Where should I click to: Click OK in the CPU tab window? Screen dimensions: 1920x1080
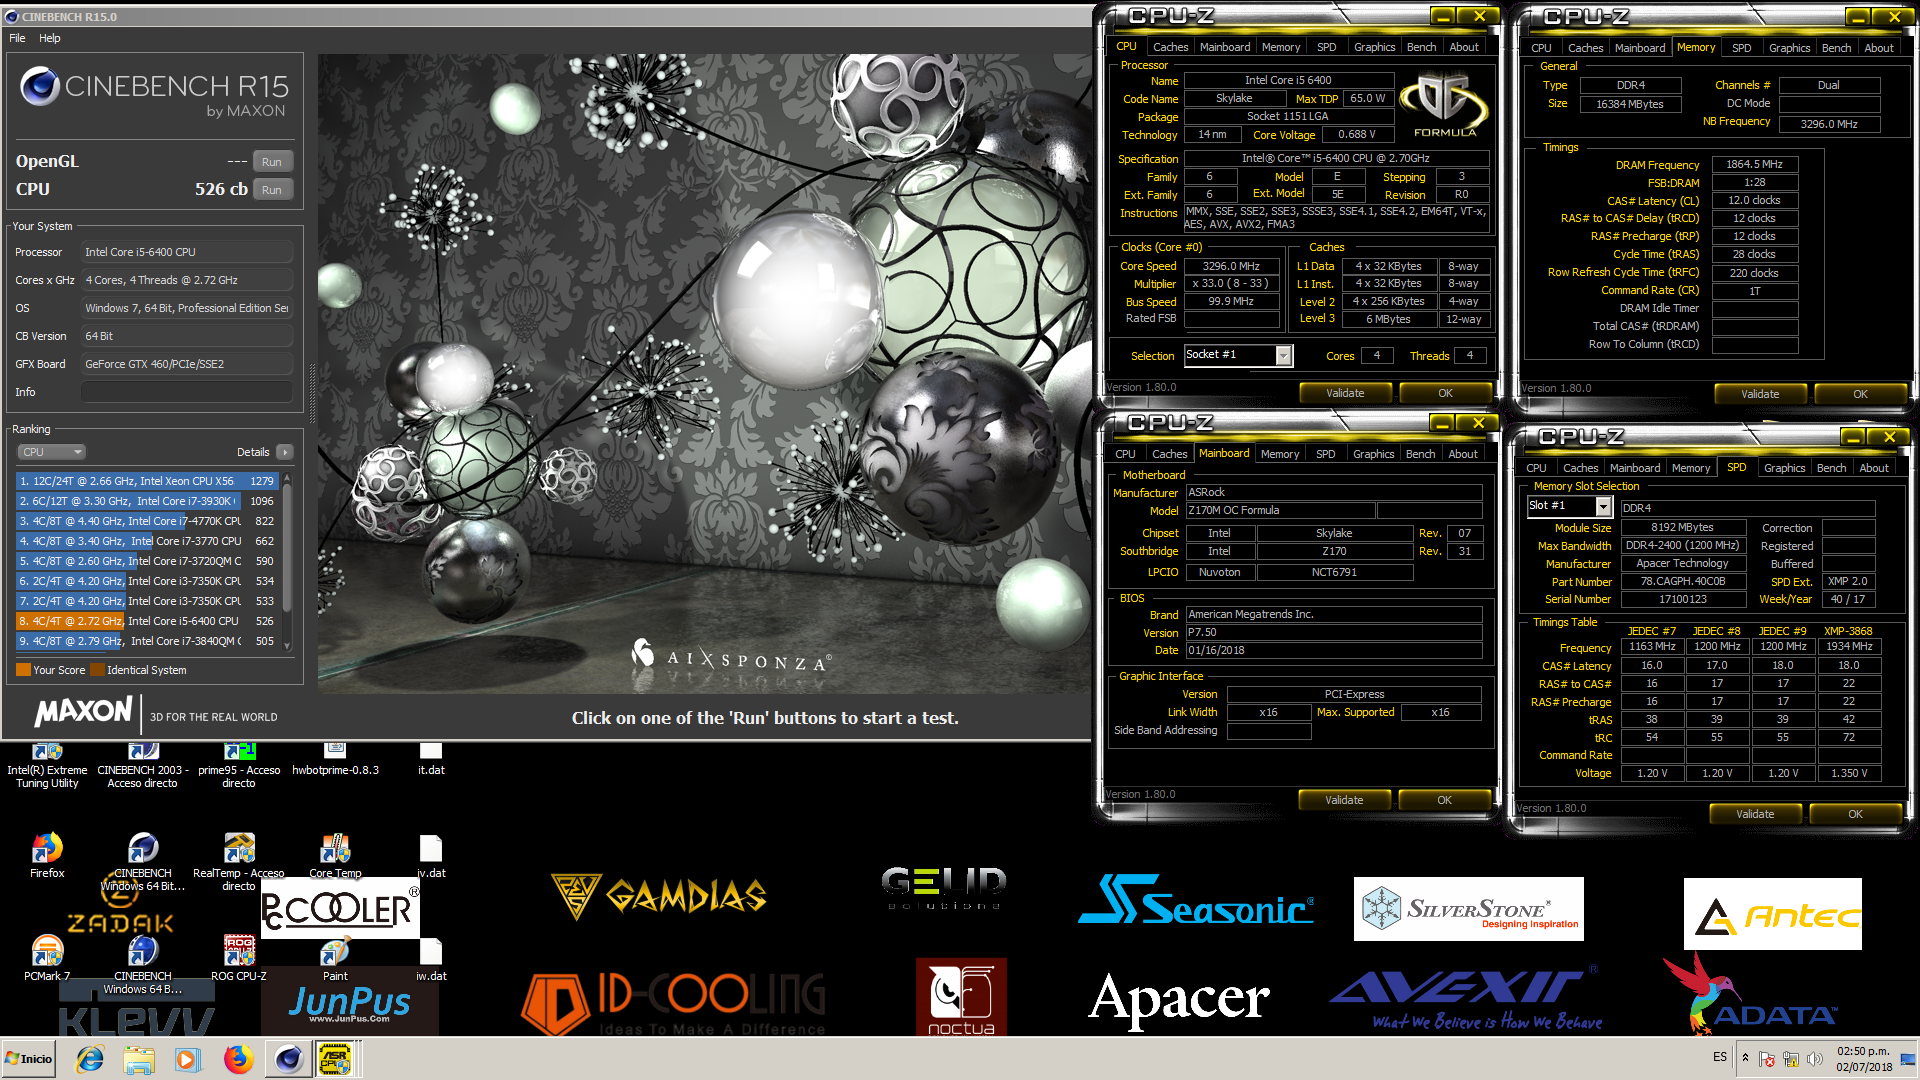pyautogui.click(x=1444, y=393)
